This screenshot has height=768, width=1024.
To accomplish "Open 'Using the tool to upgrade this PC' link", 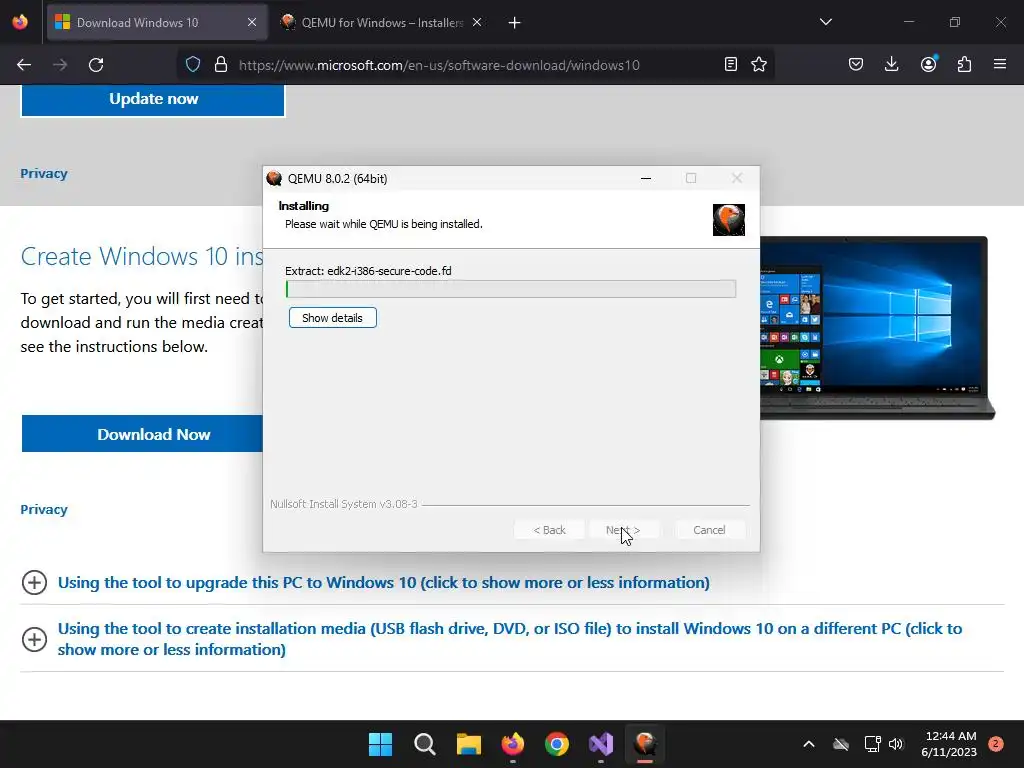I will (383, 583).
